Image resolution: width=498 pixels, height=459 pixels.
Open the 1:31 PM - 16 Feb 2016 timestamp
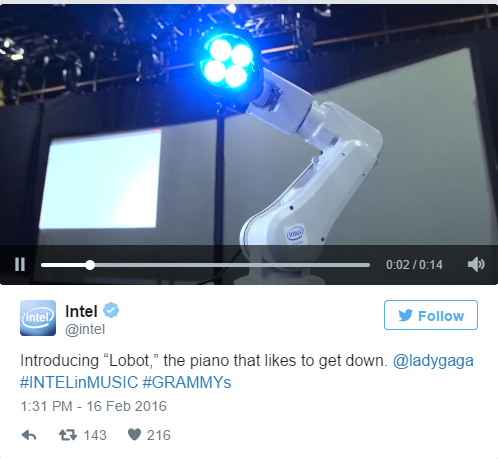(x=93, y=406)
